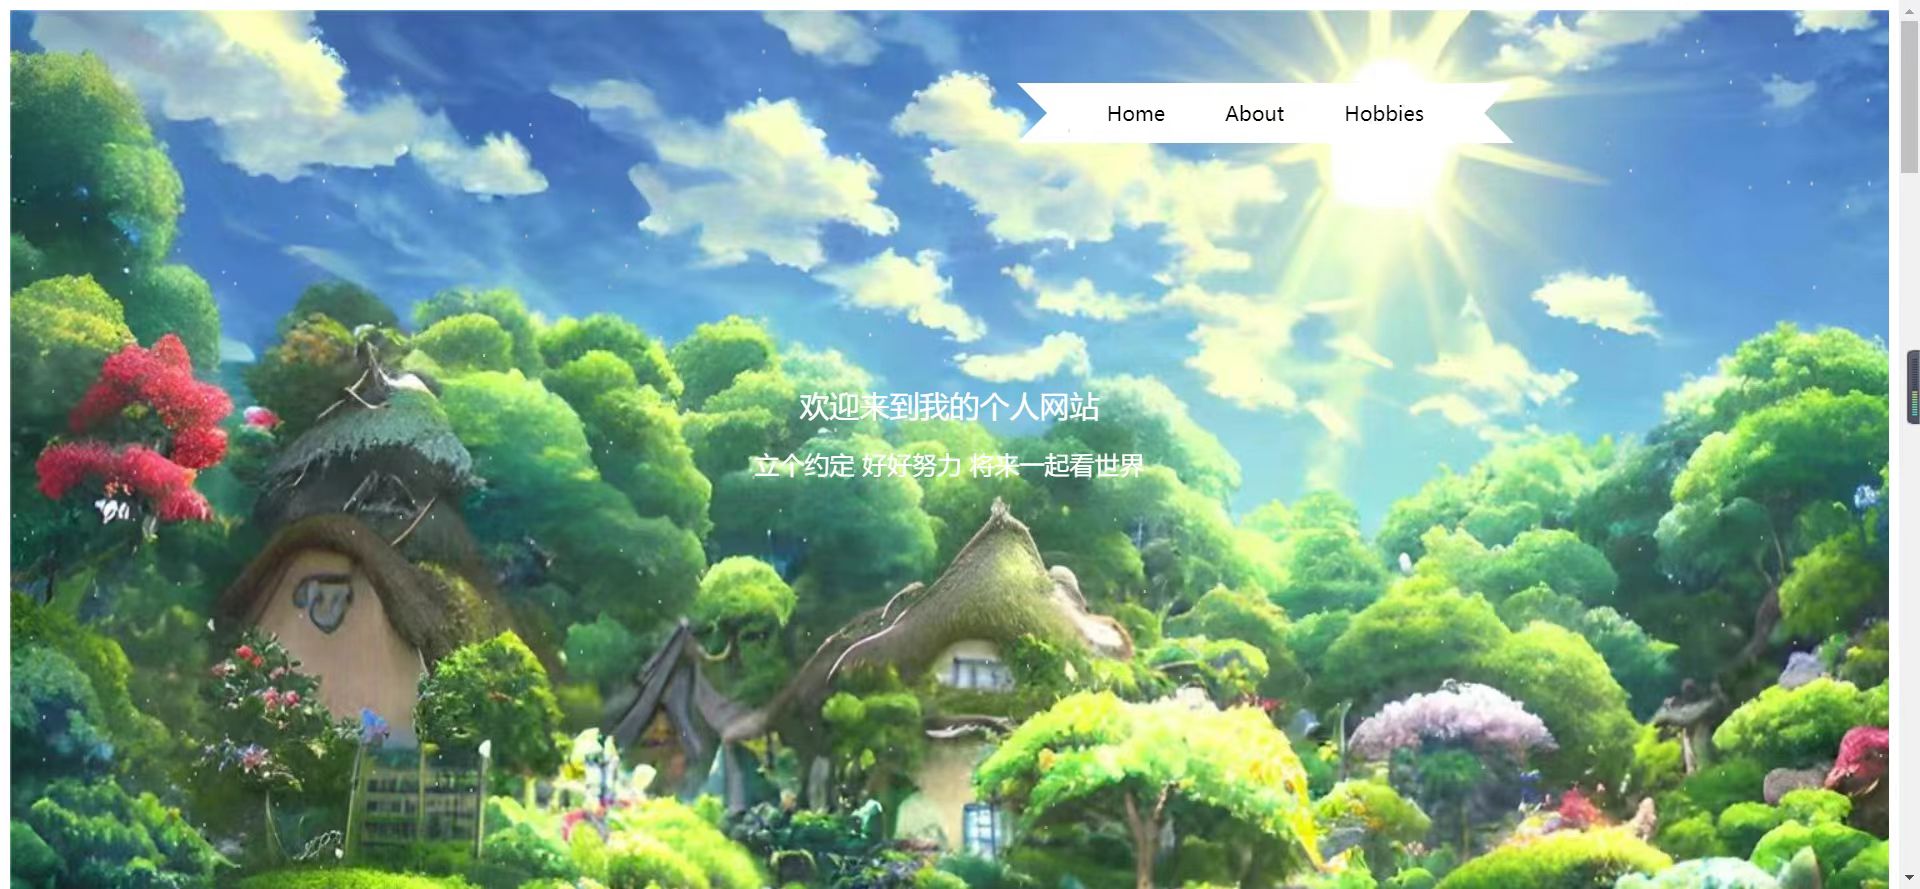
Task: Click the dark side widget on right edge
Action: click(1913, 387)
